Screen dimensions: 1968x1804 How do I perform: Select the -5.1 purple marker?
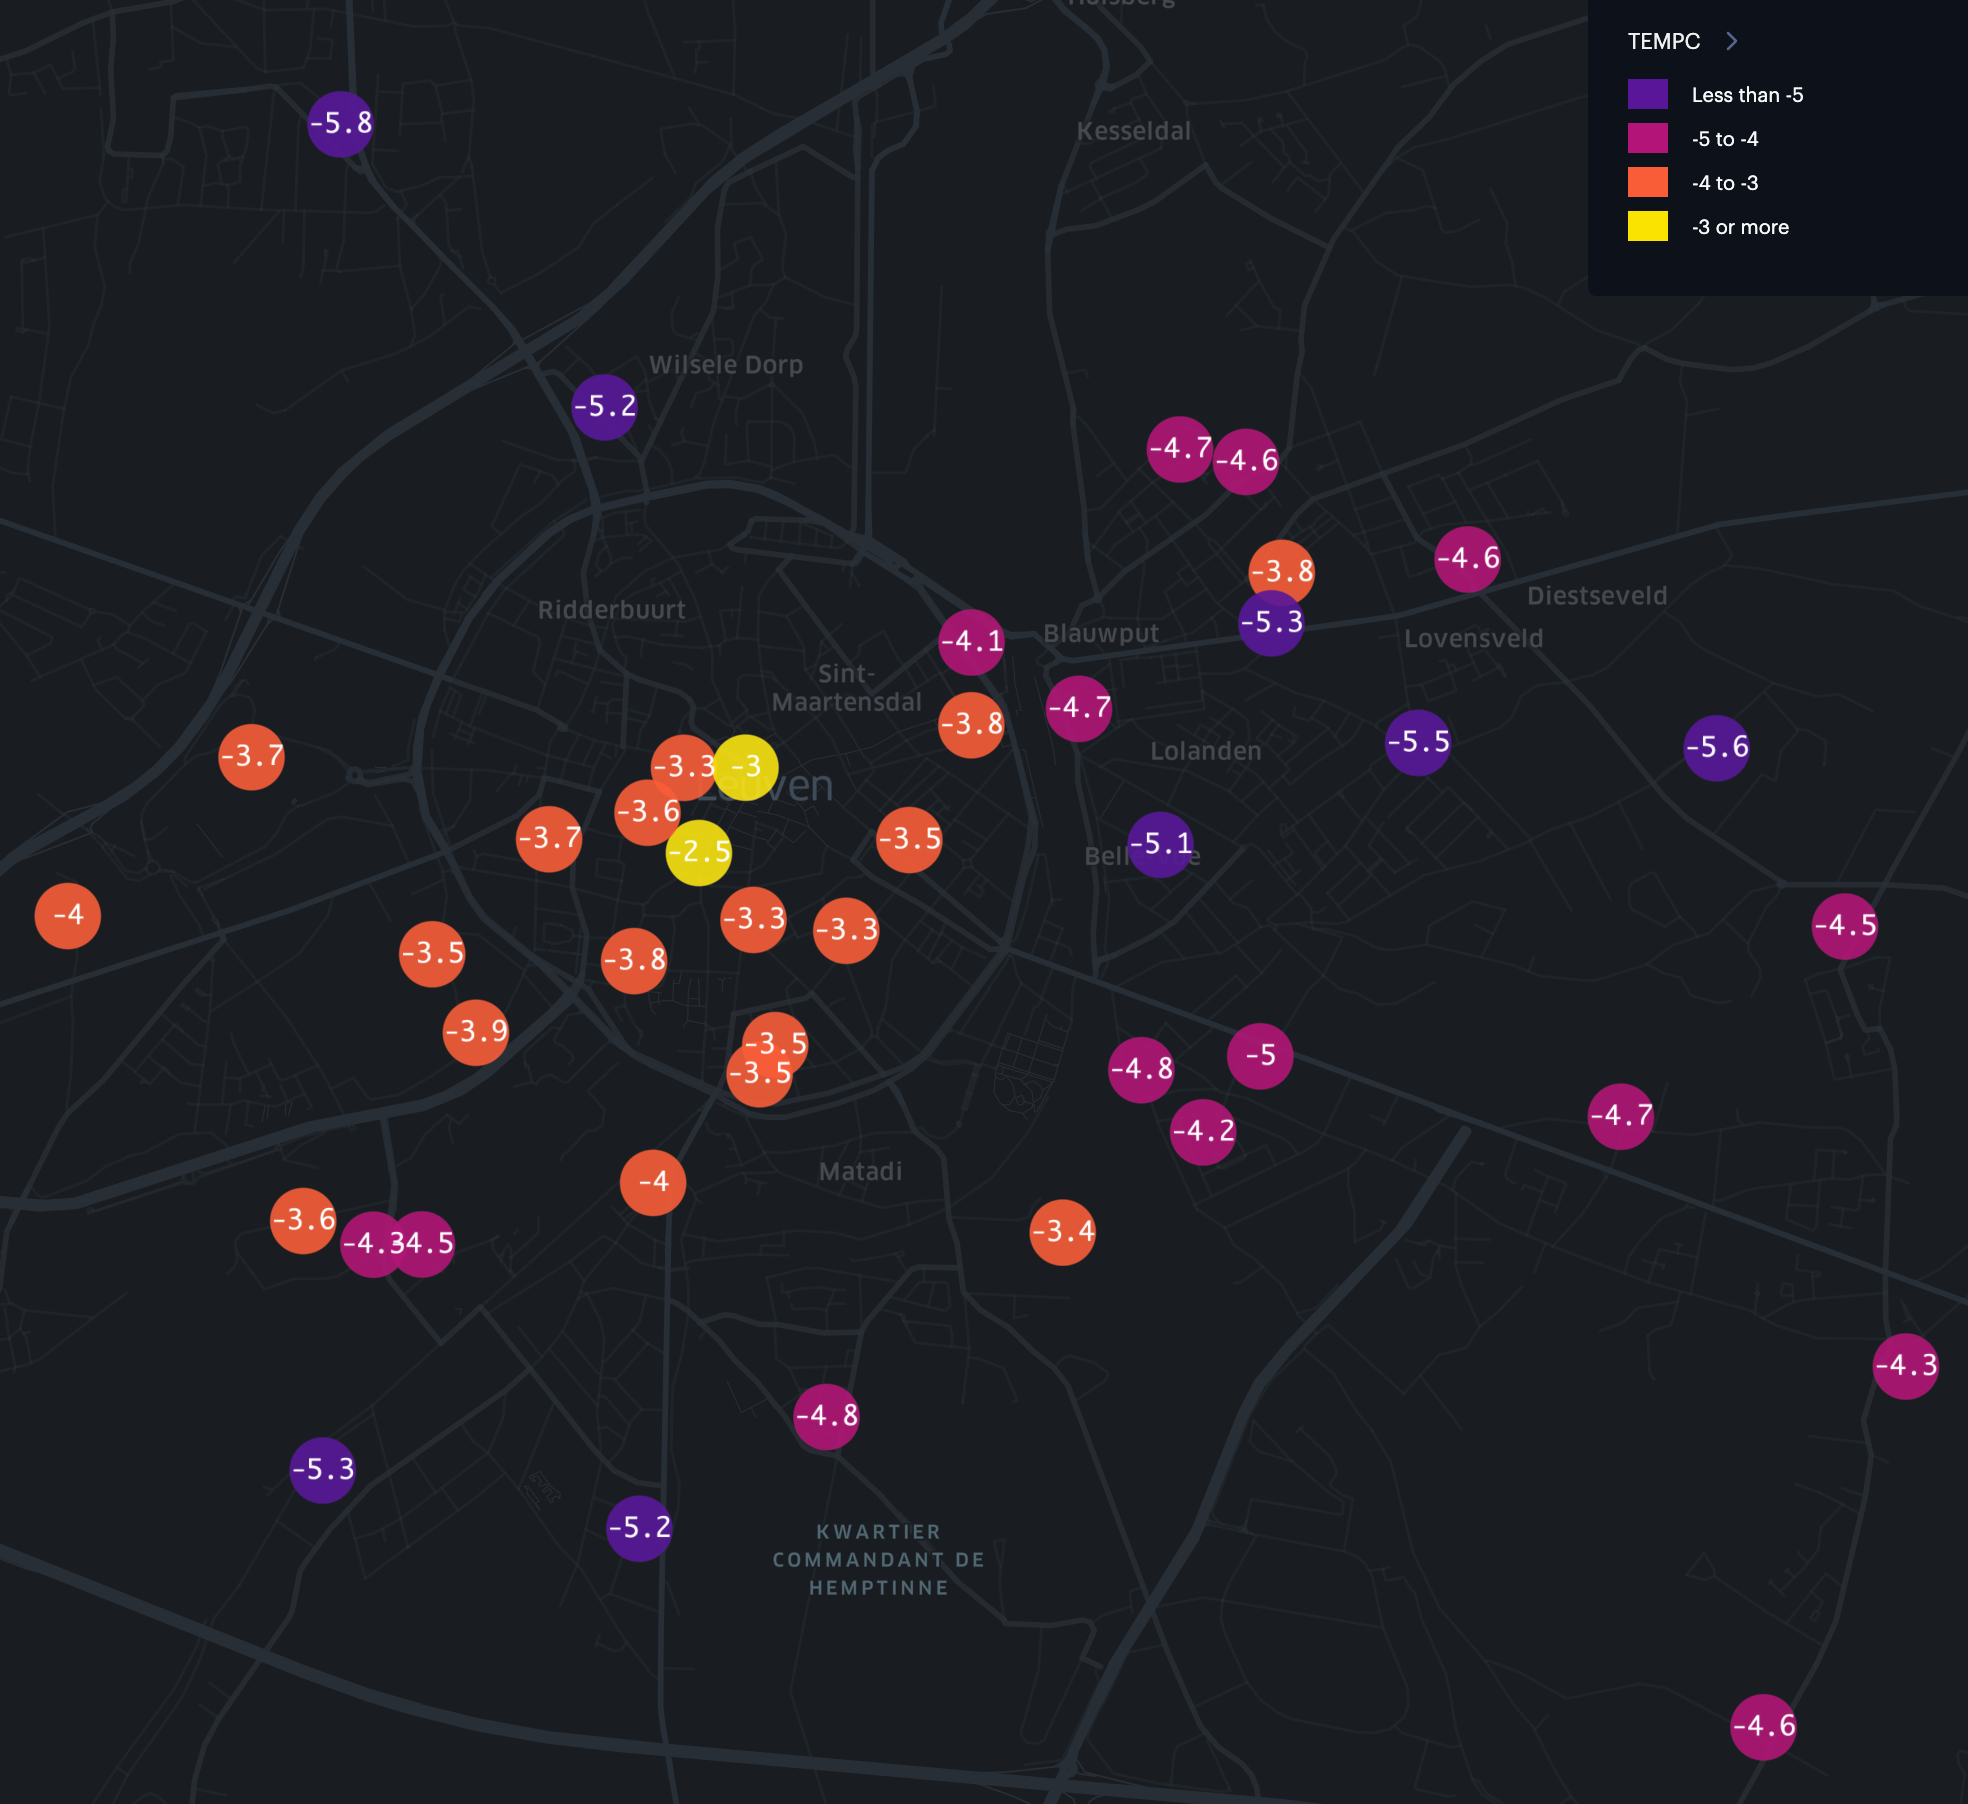tap(1160, 844)
